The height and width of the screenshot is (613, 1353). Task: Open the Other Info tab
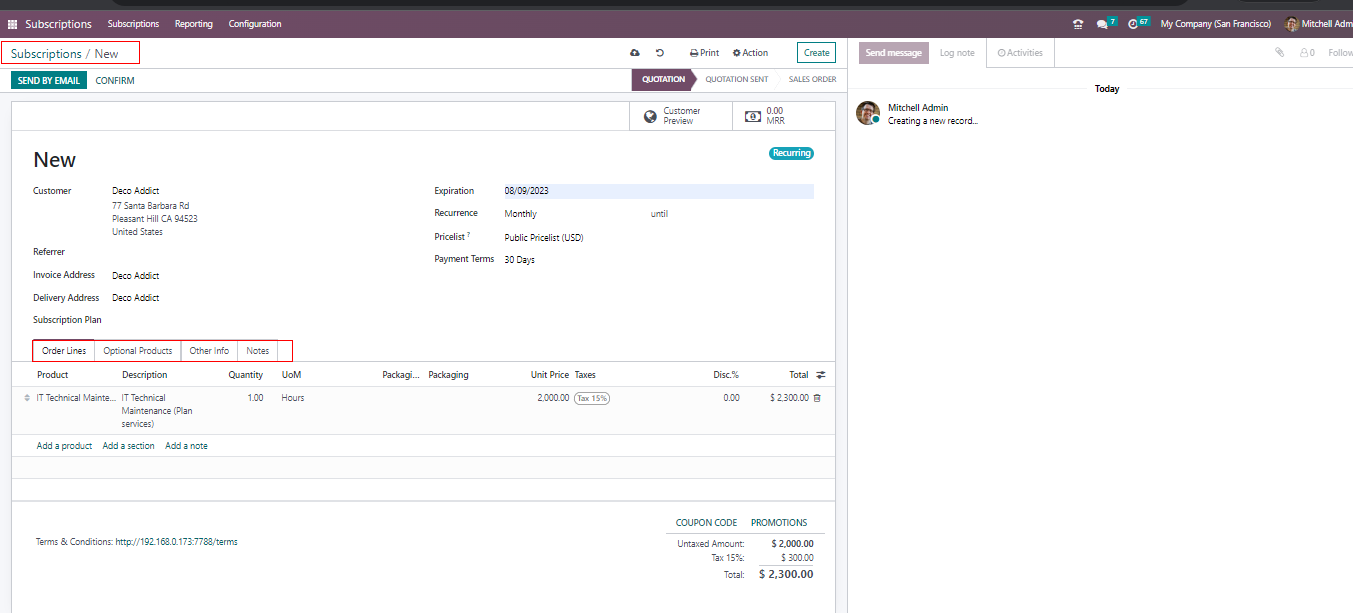coord(209,351)
